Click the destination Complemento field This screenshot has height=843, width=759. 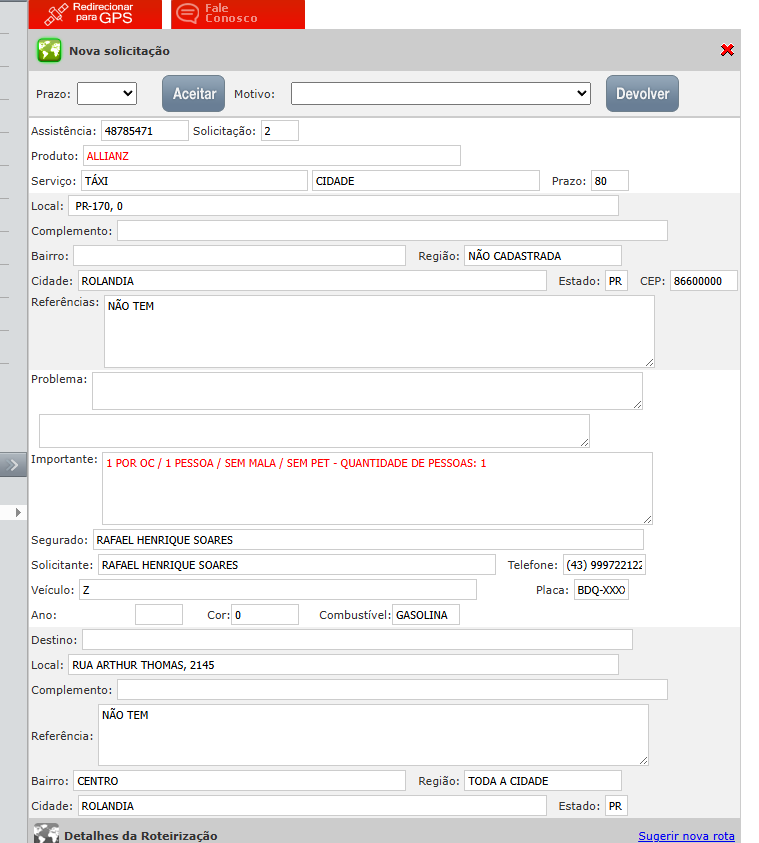(392, 690)
